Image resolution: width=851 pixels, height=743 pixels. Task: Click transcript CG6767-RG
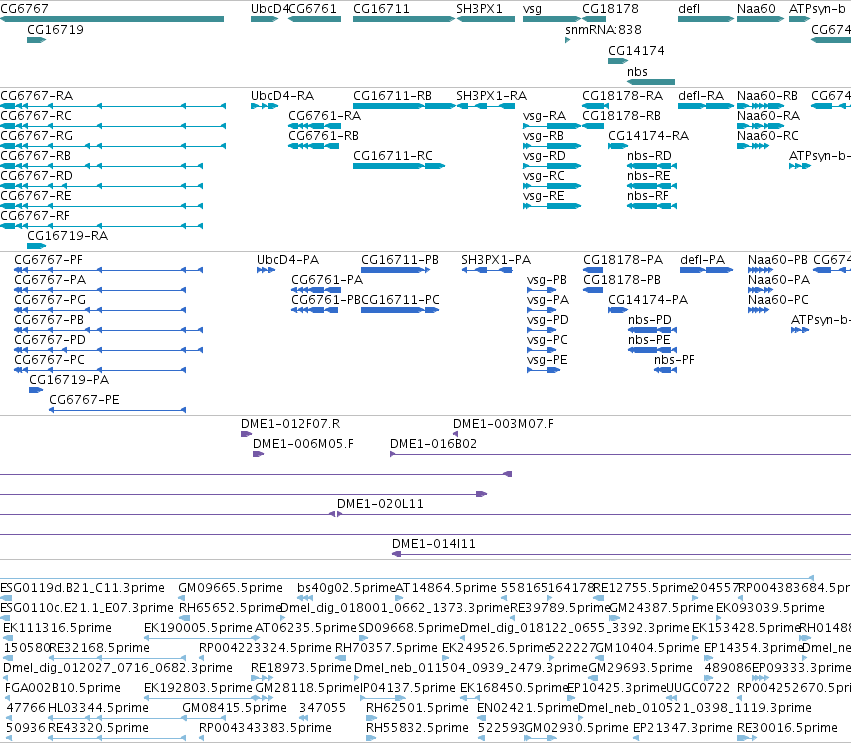(113, 146)
